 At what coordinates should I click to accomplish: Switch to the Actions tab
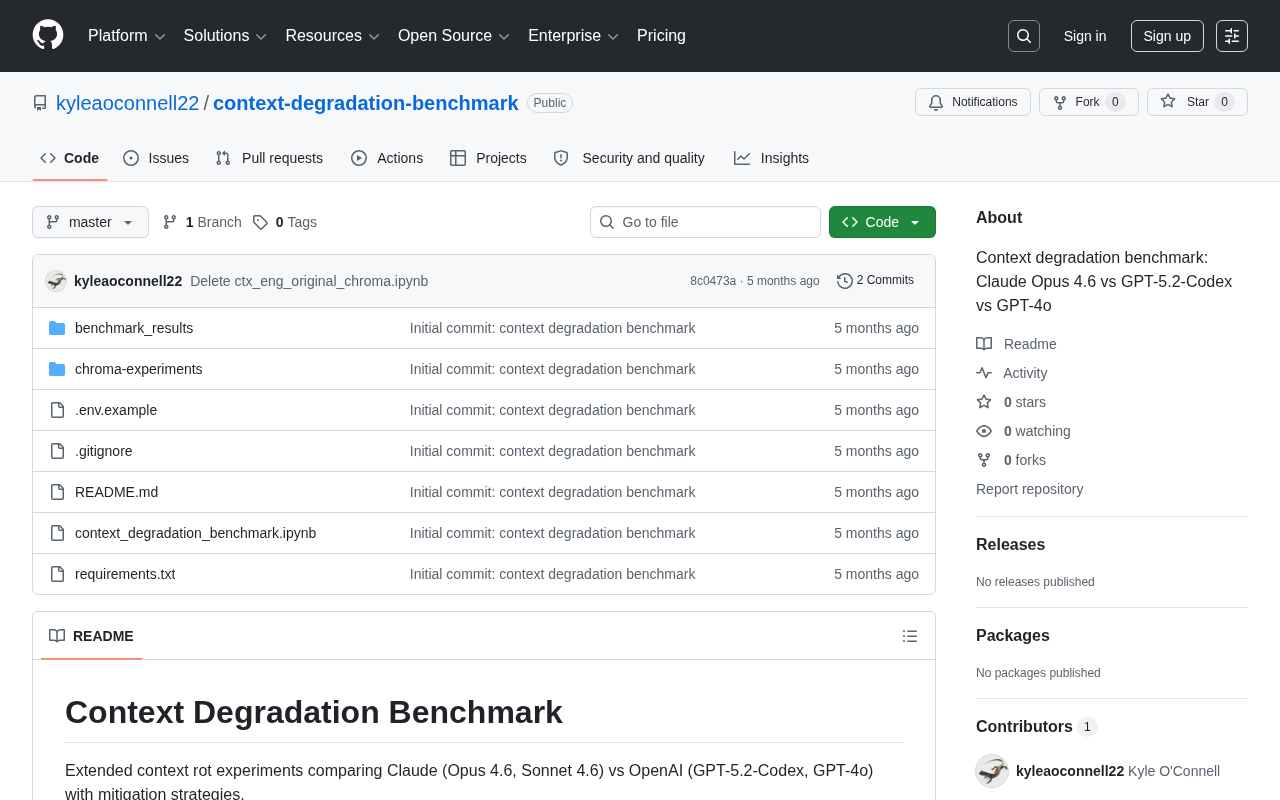[x=387, y=158]
